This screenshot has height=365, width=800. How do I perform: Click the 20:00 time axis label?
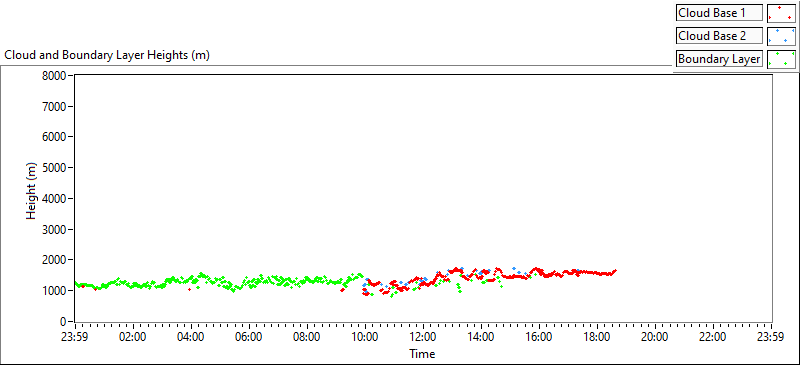coord(655,337)
